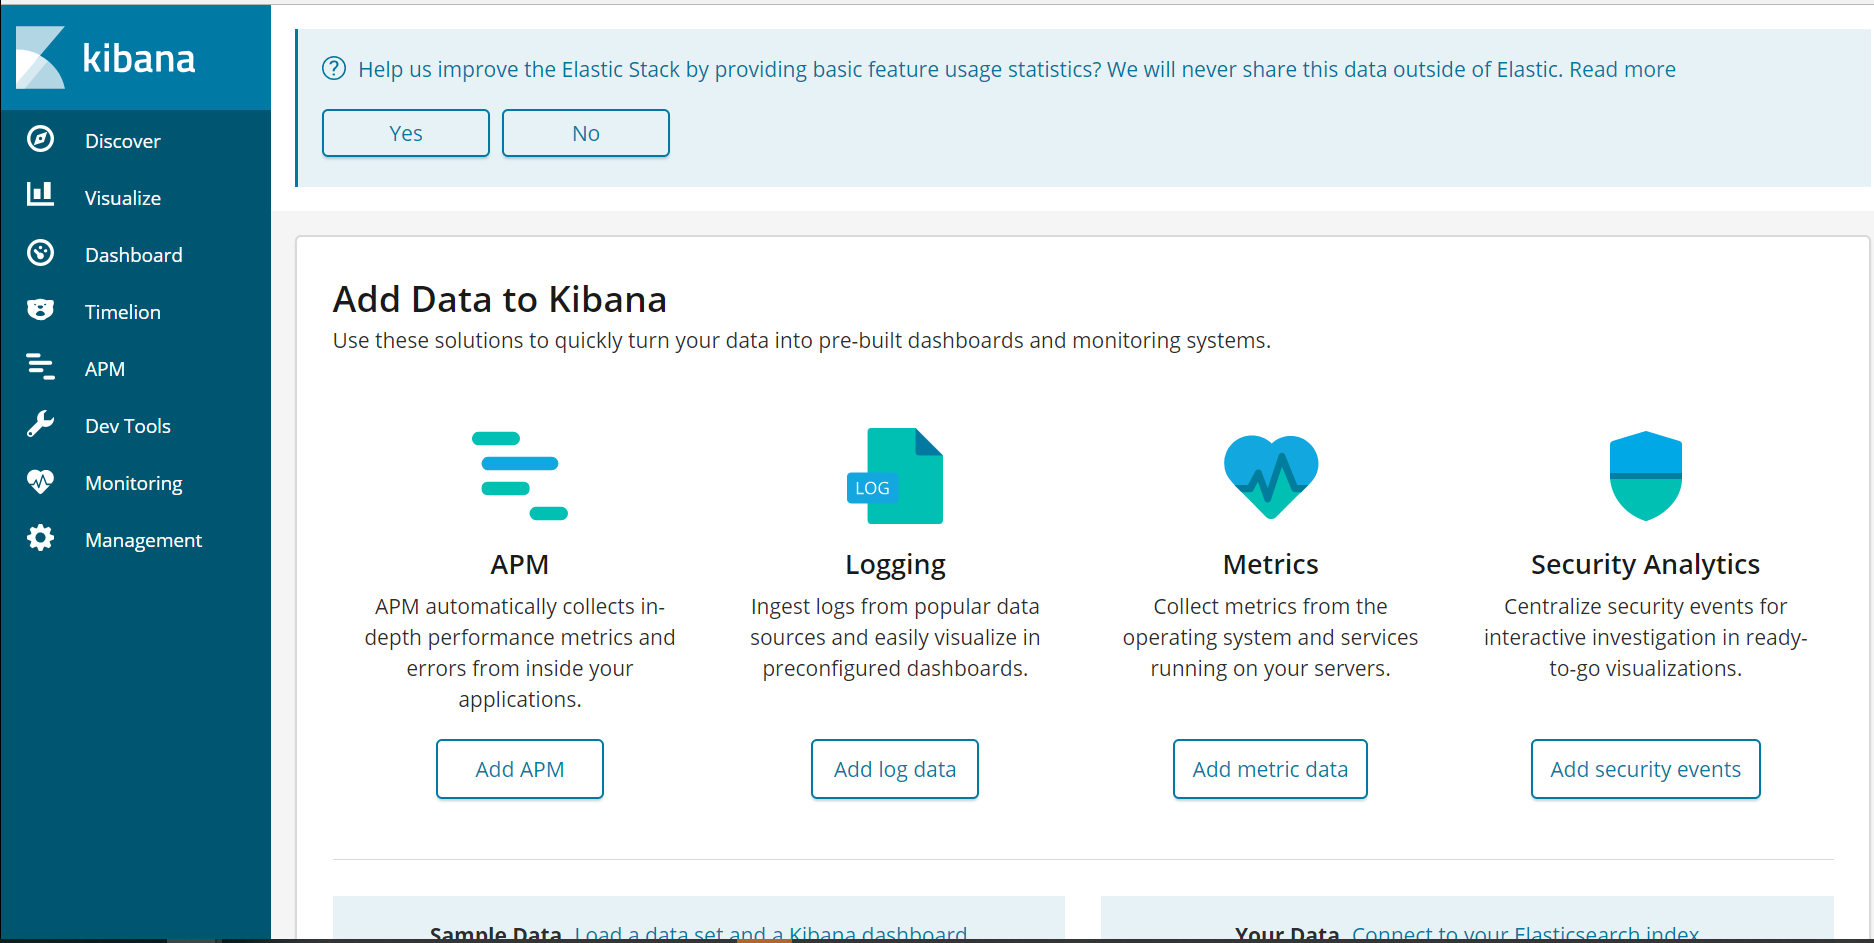The image size is (1874, 943).
Task: Click the Kibana logo icon
Action: [41, 57]
